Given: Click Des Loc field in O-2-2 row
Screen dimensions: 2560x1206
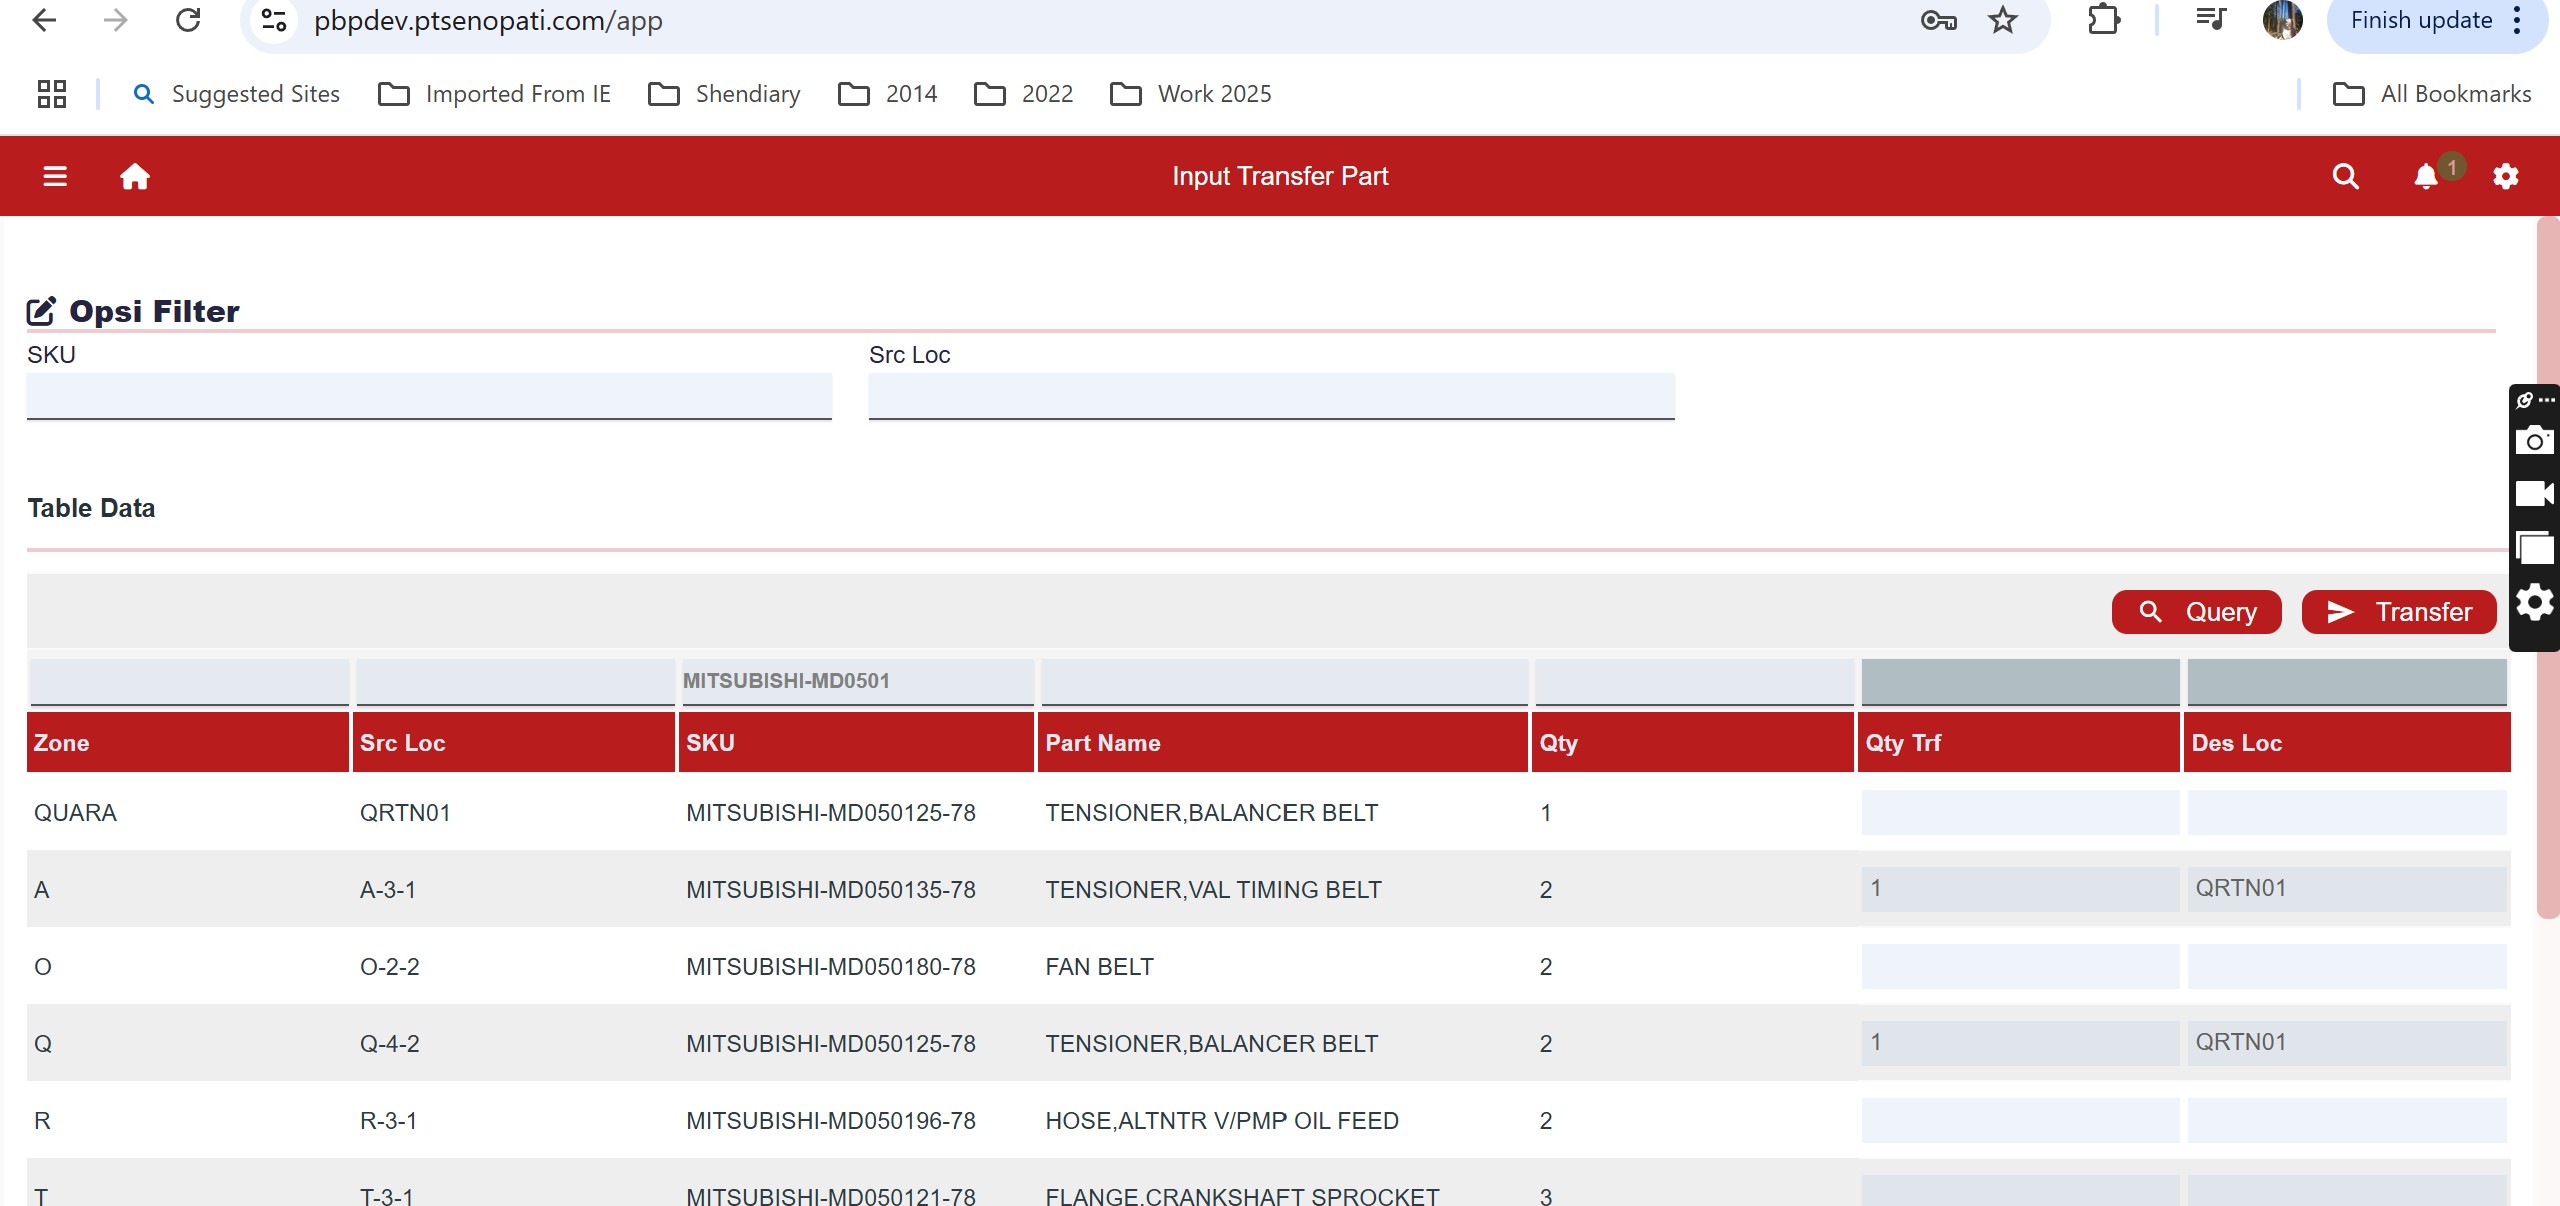Looking at the screenshot, I should tap(2346, 966).
